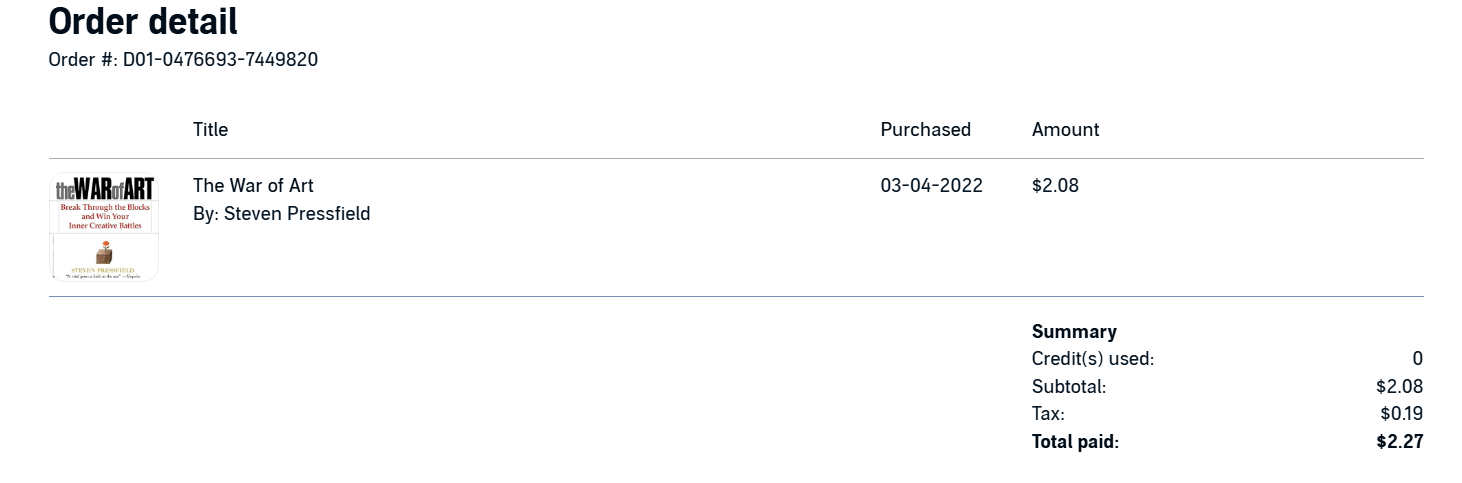Click the Order # label text
This screenshot has width=1462, height=483.
[x=82, y=60]
